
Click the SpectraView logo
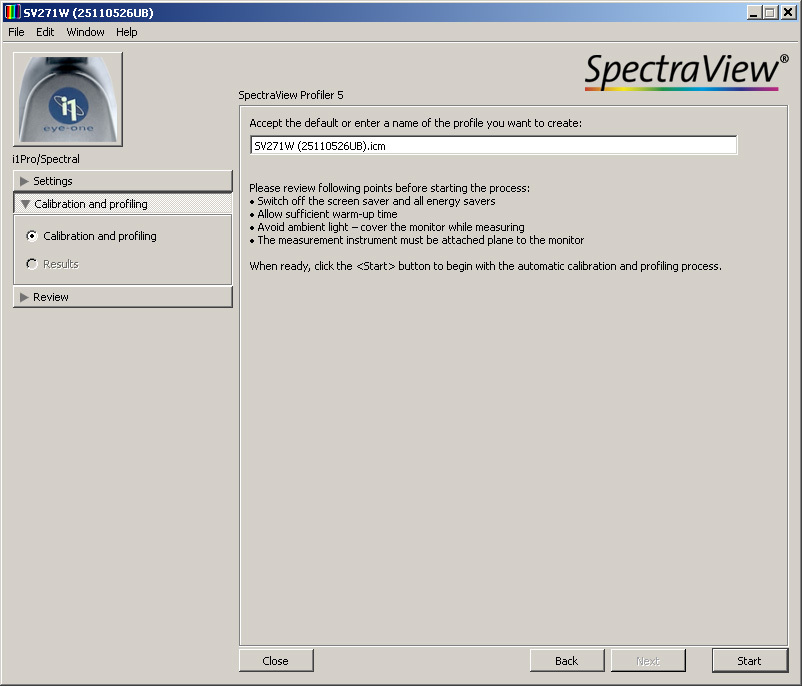[x=685, y=72]
